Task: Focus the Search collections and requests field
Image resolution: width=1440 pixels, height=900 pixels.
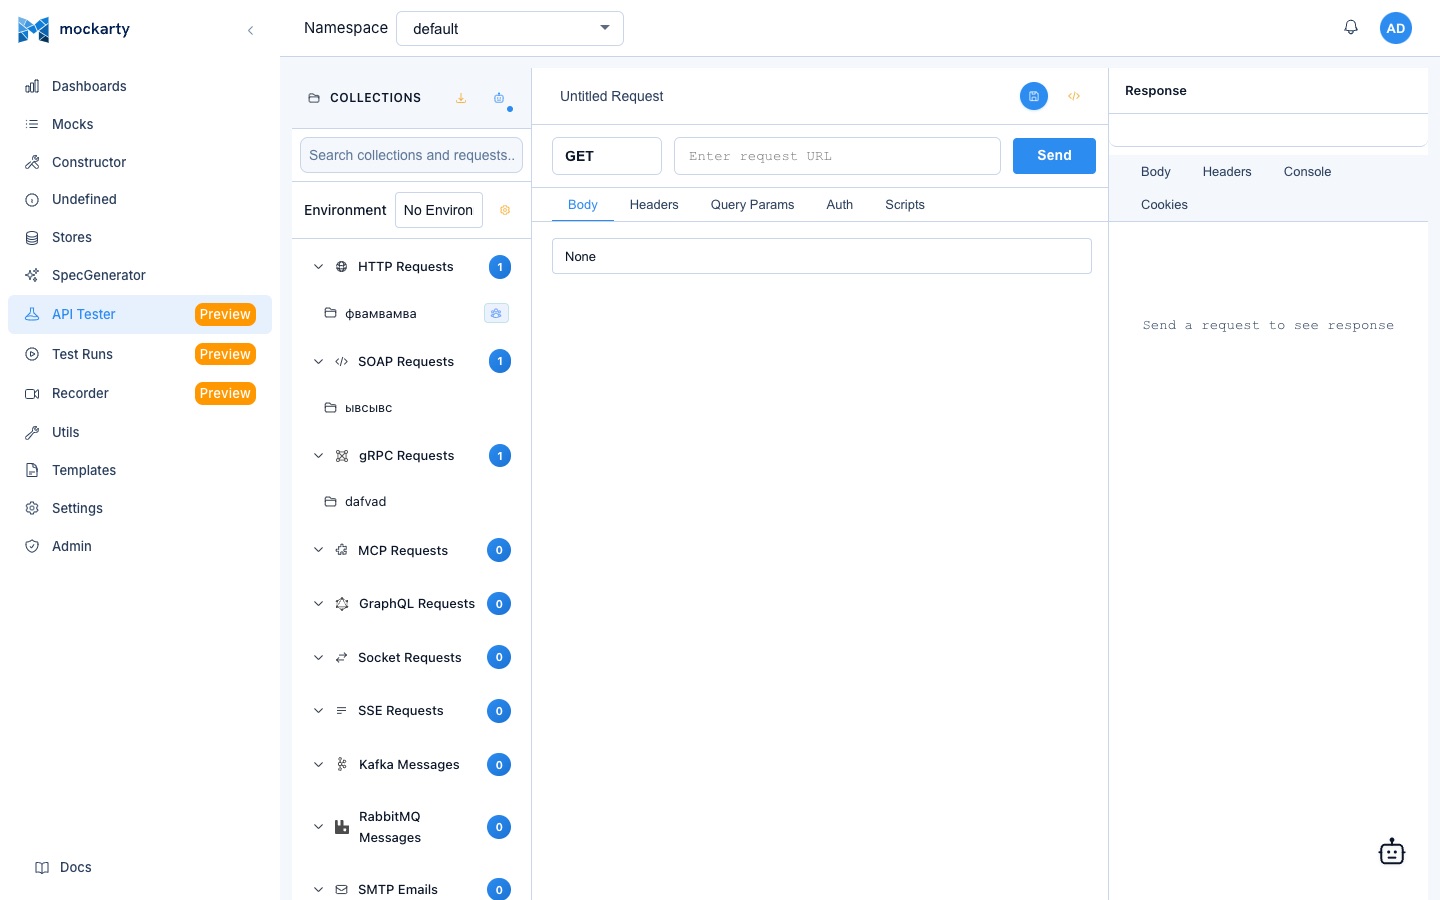Action: [411, 155]
